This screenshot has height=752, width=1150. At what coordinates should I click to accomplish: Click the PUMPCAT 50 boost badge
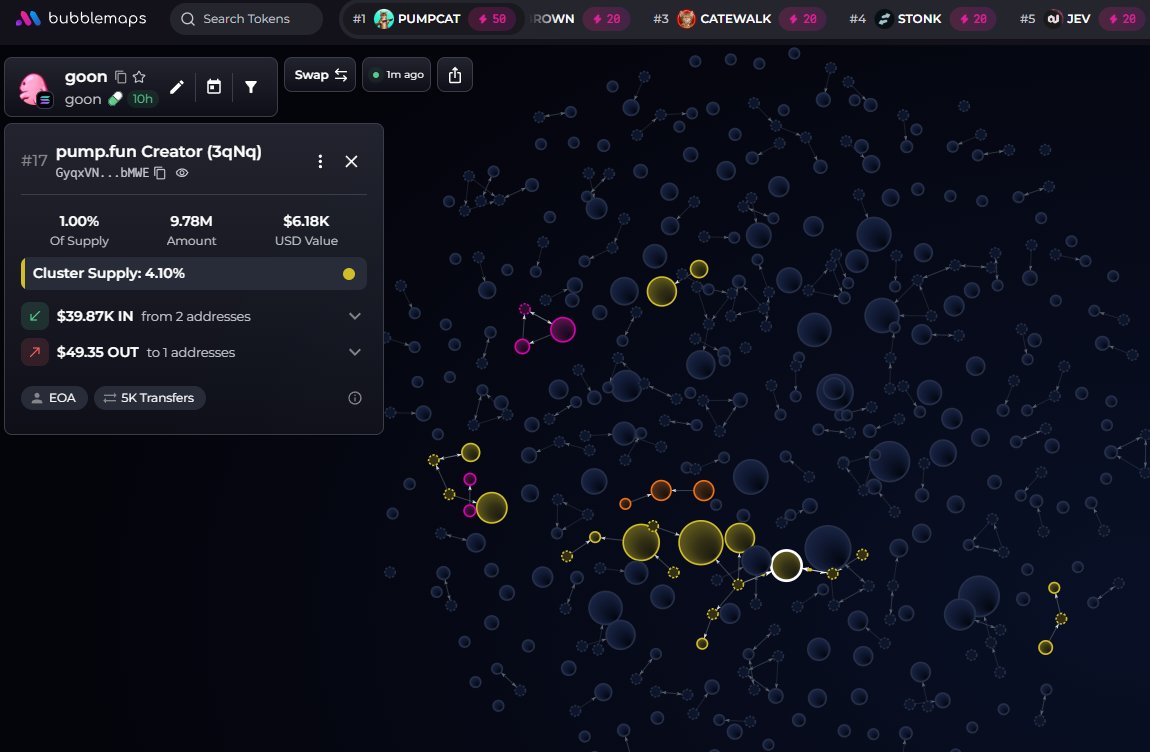tap(493, 19)
